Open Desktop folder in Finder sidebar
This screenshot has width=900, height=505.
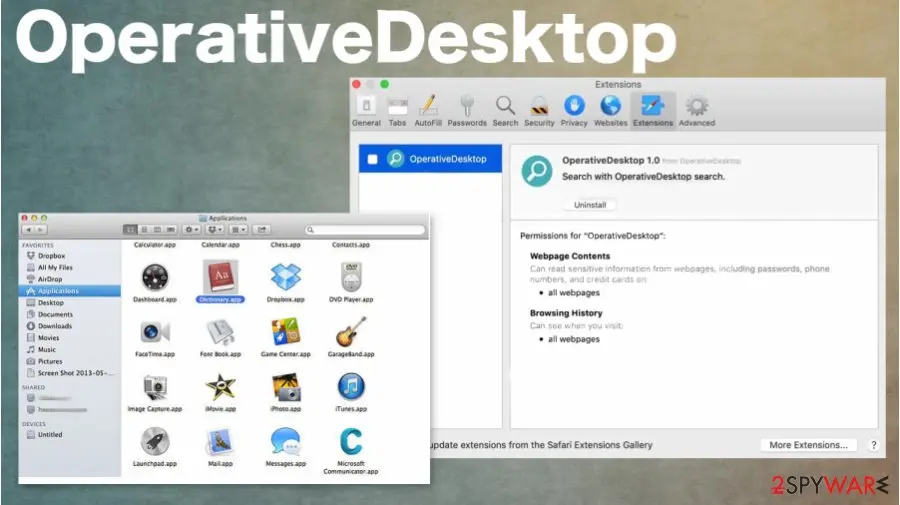(x=51, y=302)
